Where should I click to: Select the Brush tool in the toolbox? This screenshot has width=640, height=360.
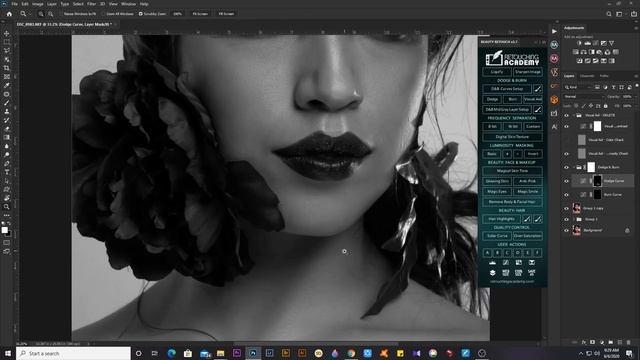(x=7, y=103)
